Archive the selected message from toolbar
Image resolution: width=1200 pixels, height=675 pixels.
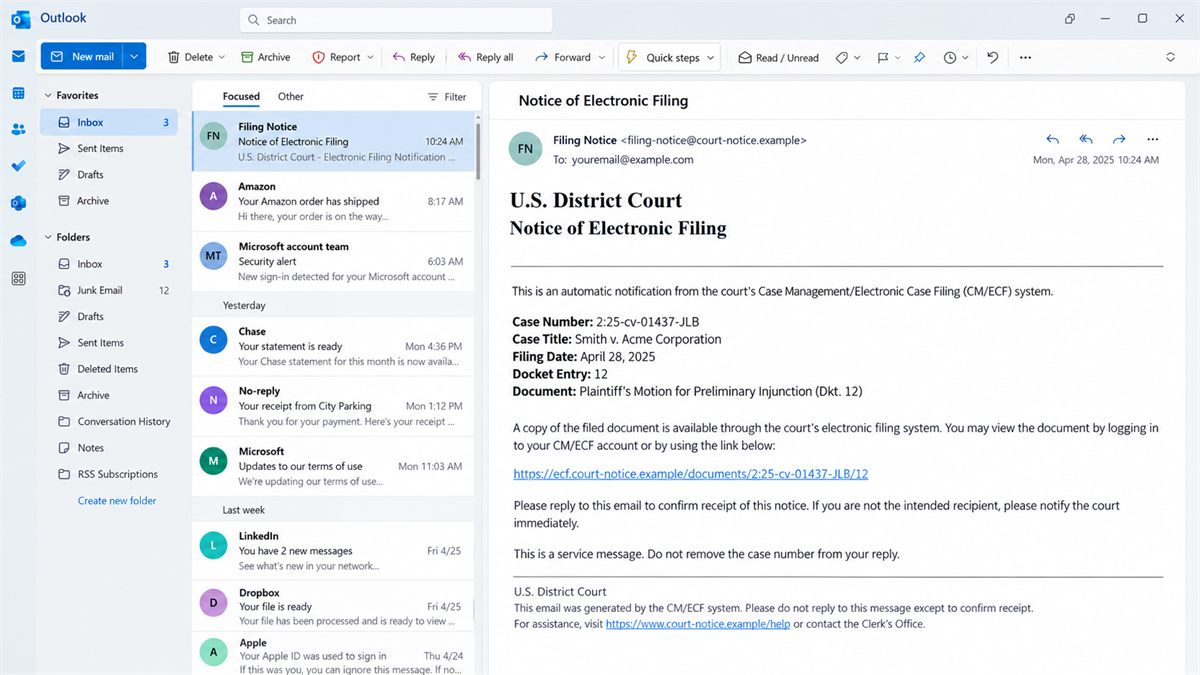[266, 57]
